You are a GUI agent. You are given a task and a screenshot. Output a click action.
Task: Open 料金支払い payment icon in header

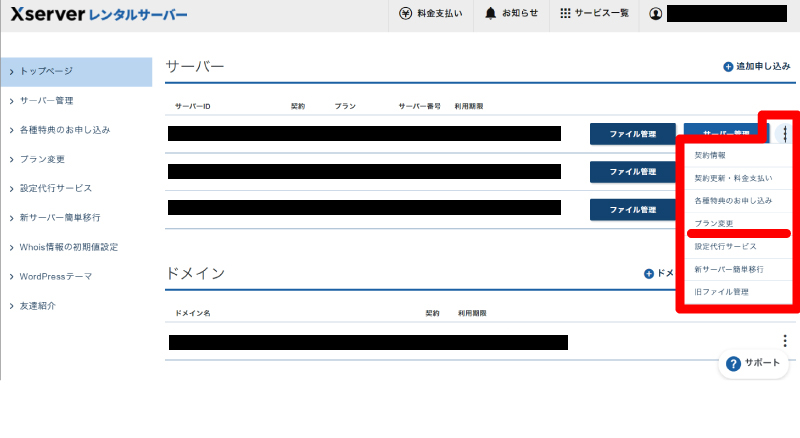(x=405, y=15)
